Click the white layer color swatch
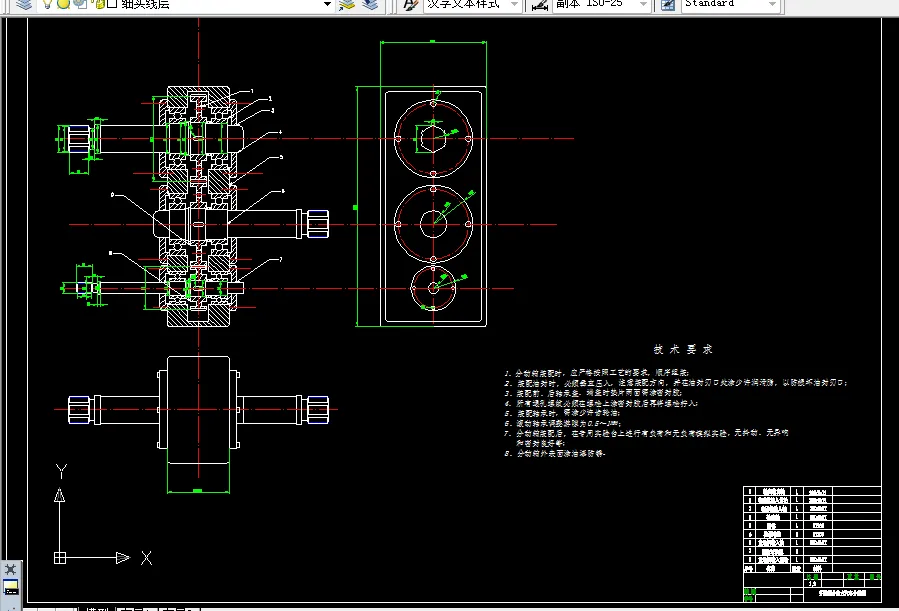 [x=112, y=4]
